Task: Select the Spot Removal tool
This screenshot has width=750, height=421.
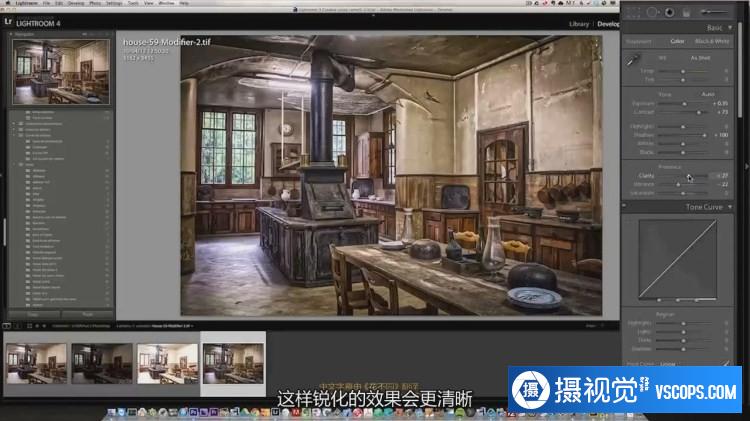Action: point(651,13)
